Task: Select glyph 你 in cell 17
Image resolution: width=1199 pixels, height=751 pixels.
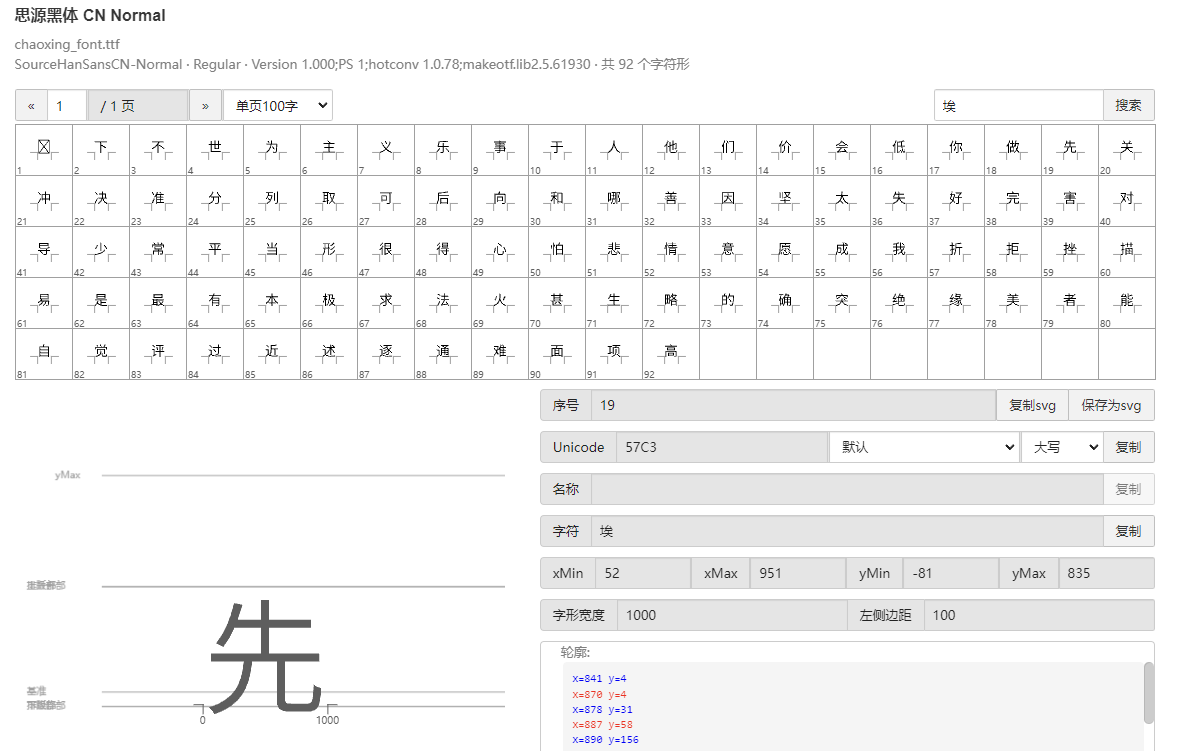Action: coord(956,151)
